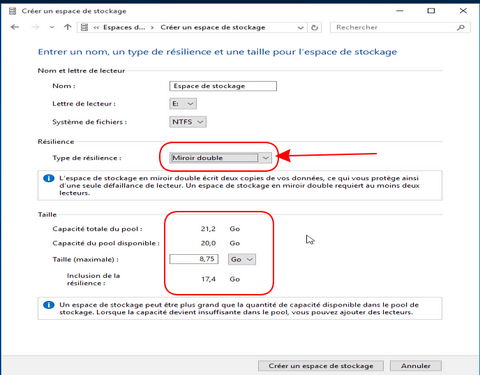
Task: Click the Taille (maximale) value field
Action: [194, 259]
